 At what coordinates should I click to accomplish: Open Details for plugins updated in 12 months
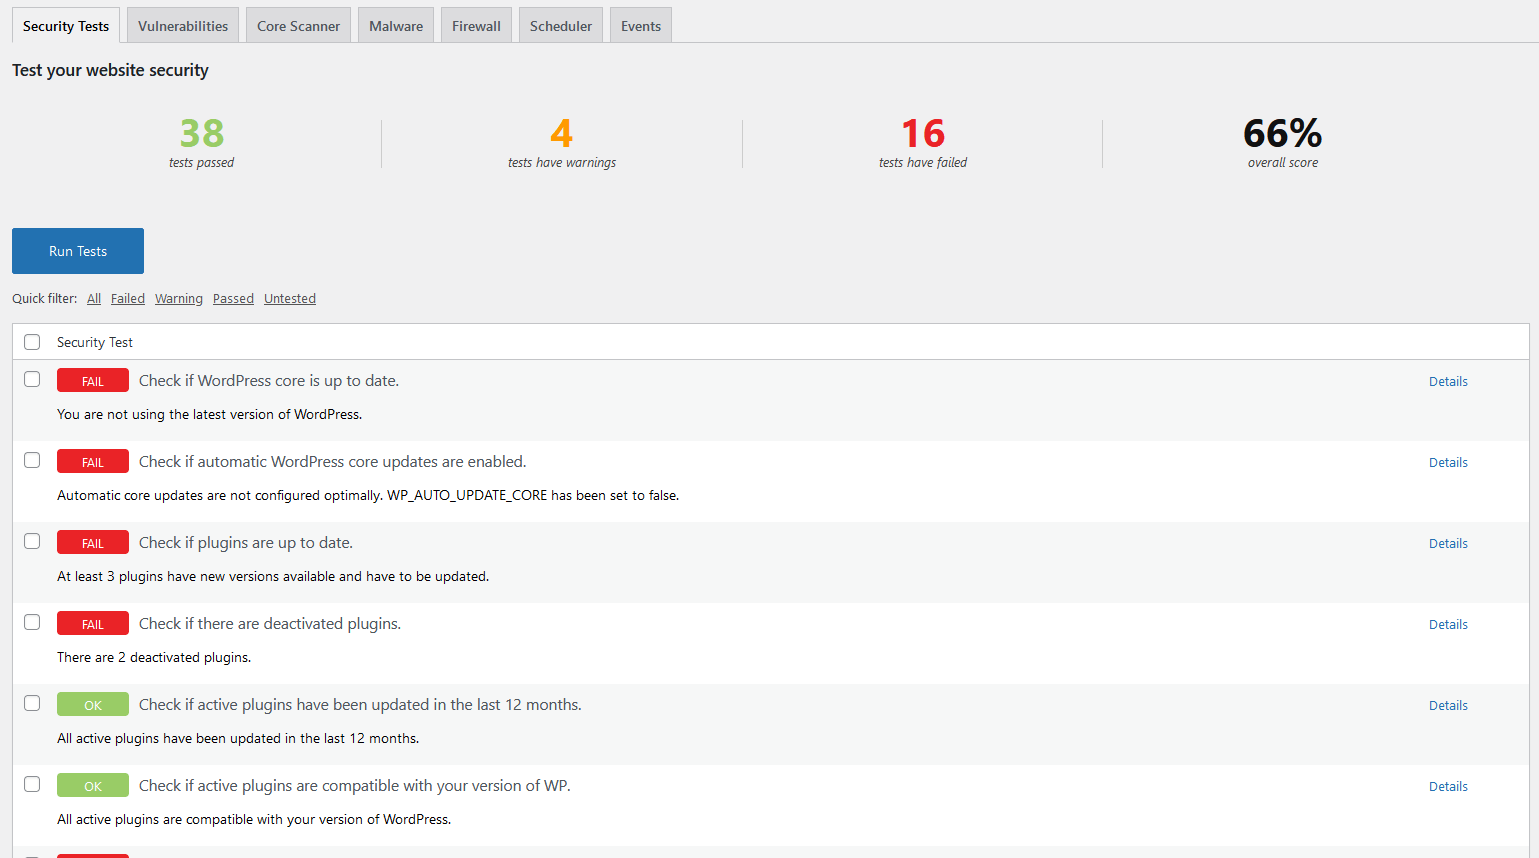coord(1448,706)
